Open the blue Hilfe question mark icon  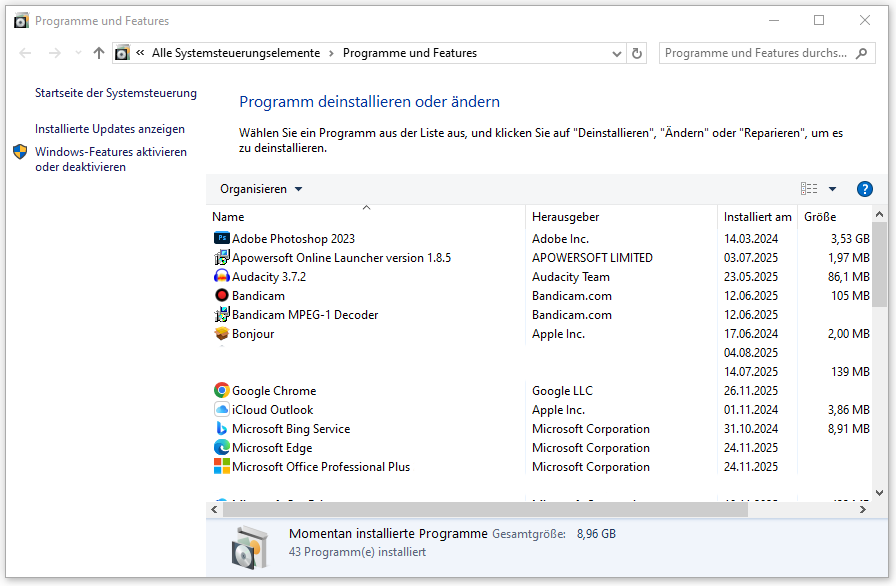tap(864, 188)
